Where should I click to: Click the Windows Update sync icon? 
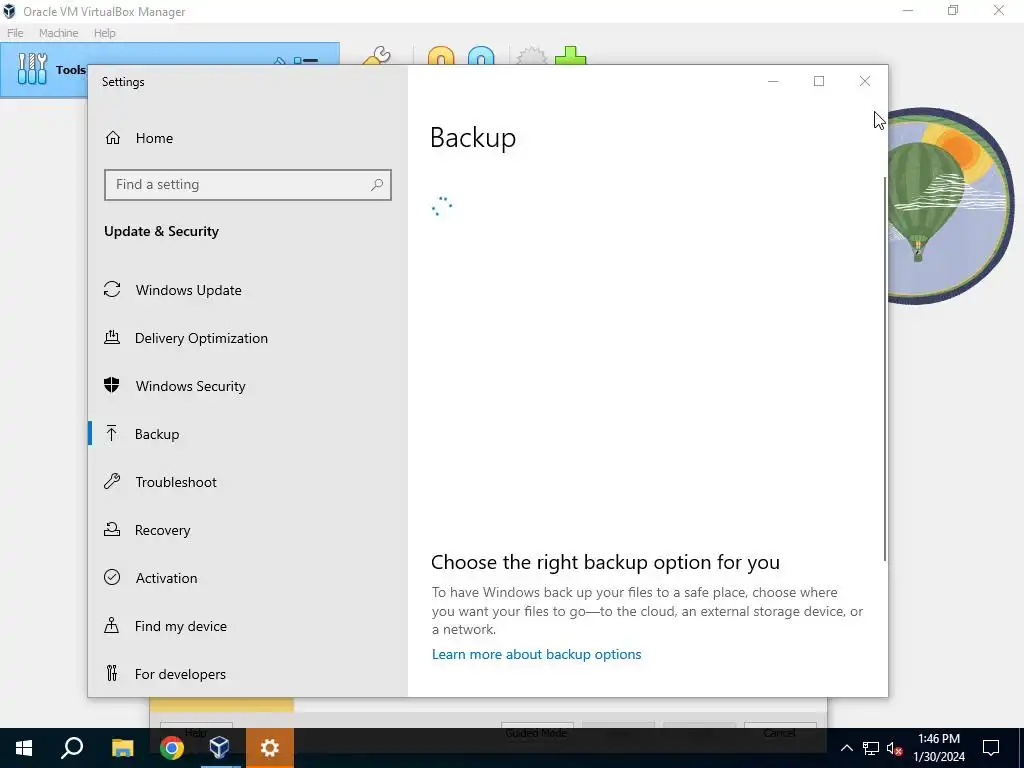pyautogui.click(x=112, y=289)
